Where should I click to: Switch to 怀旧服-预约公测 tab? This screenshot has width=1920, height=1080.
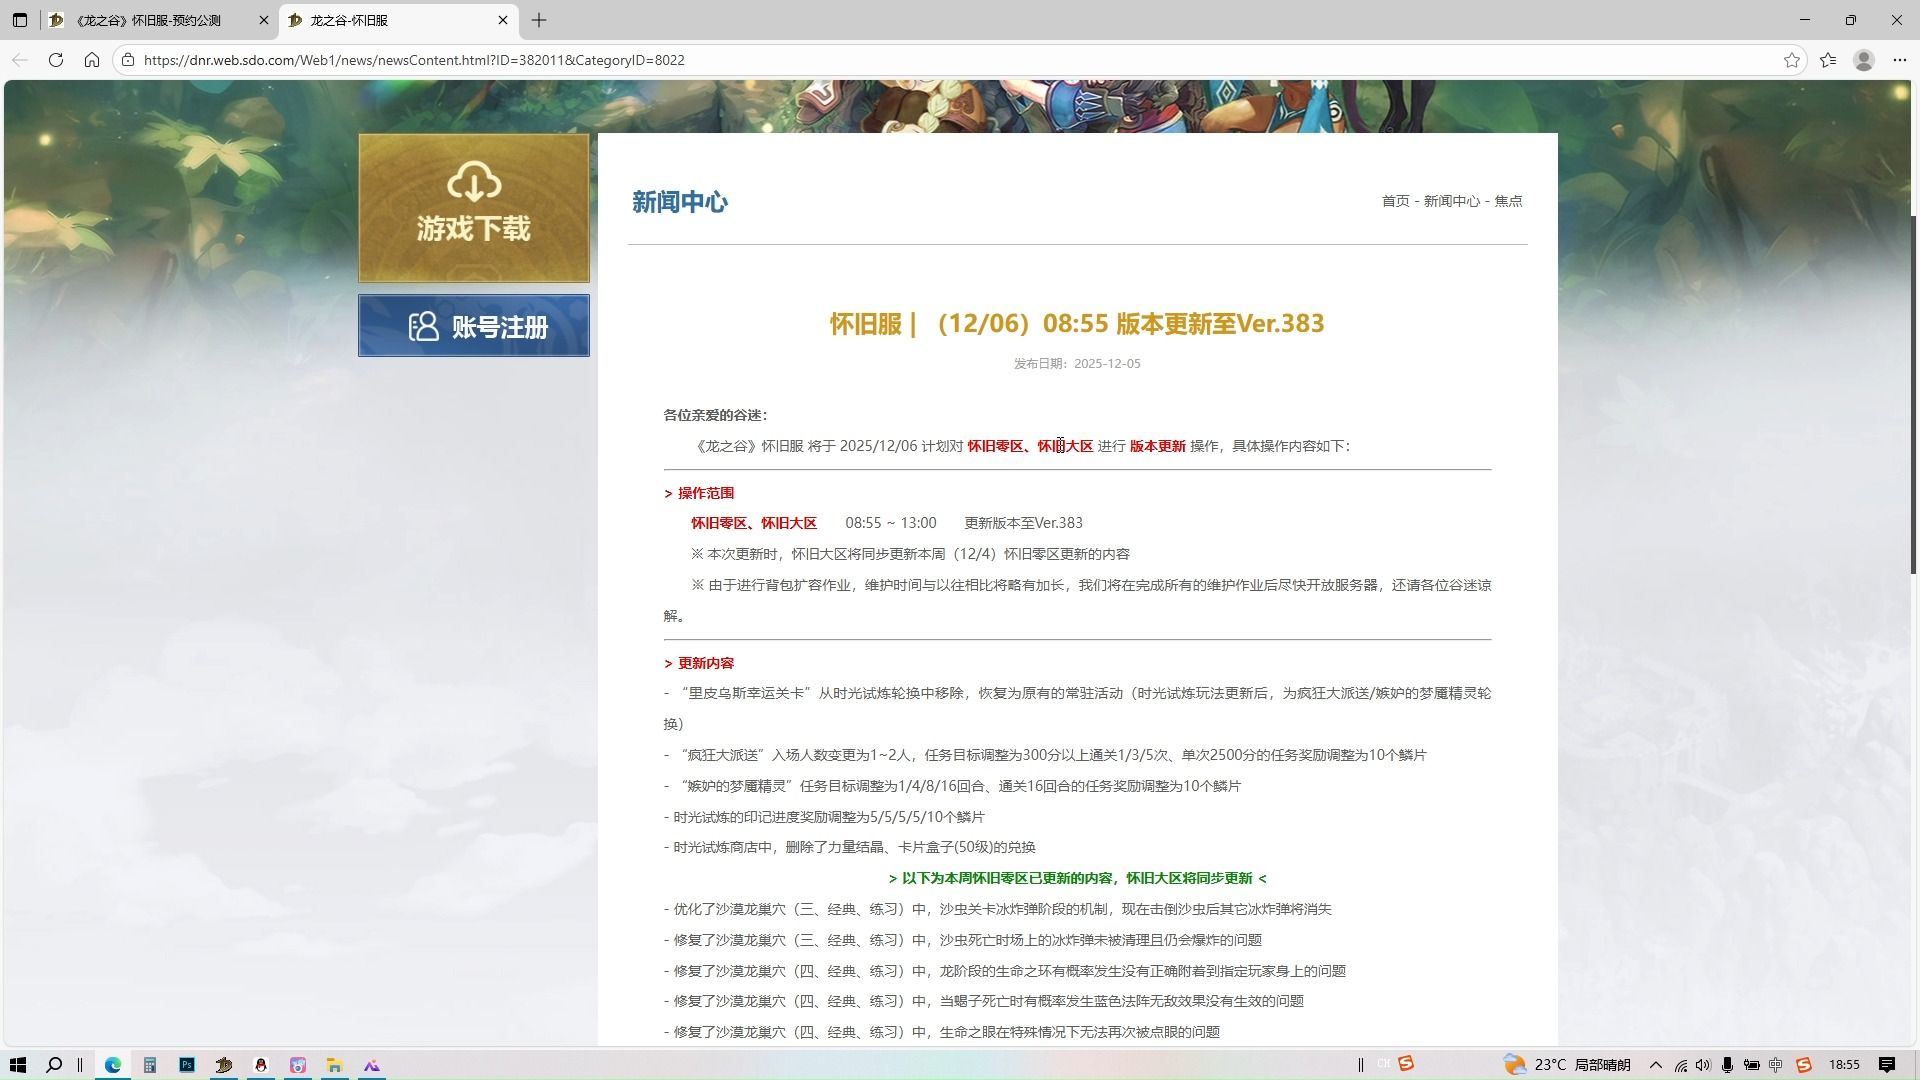(x=150, y=20)
